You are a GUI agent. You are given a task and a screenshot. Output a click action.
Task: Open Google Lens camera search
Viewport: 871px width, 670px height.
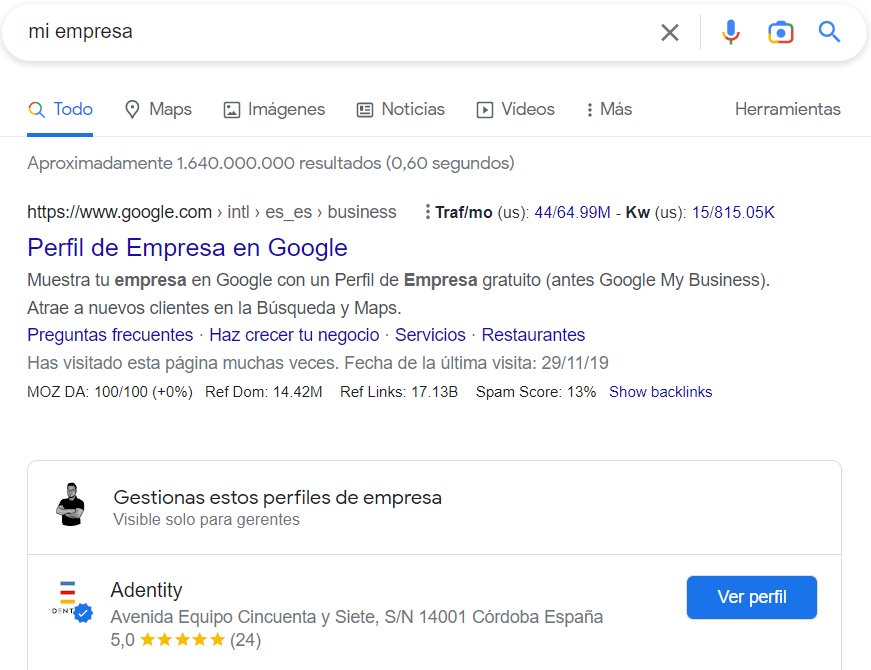781,31
